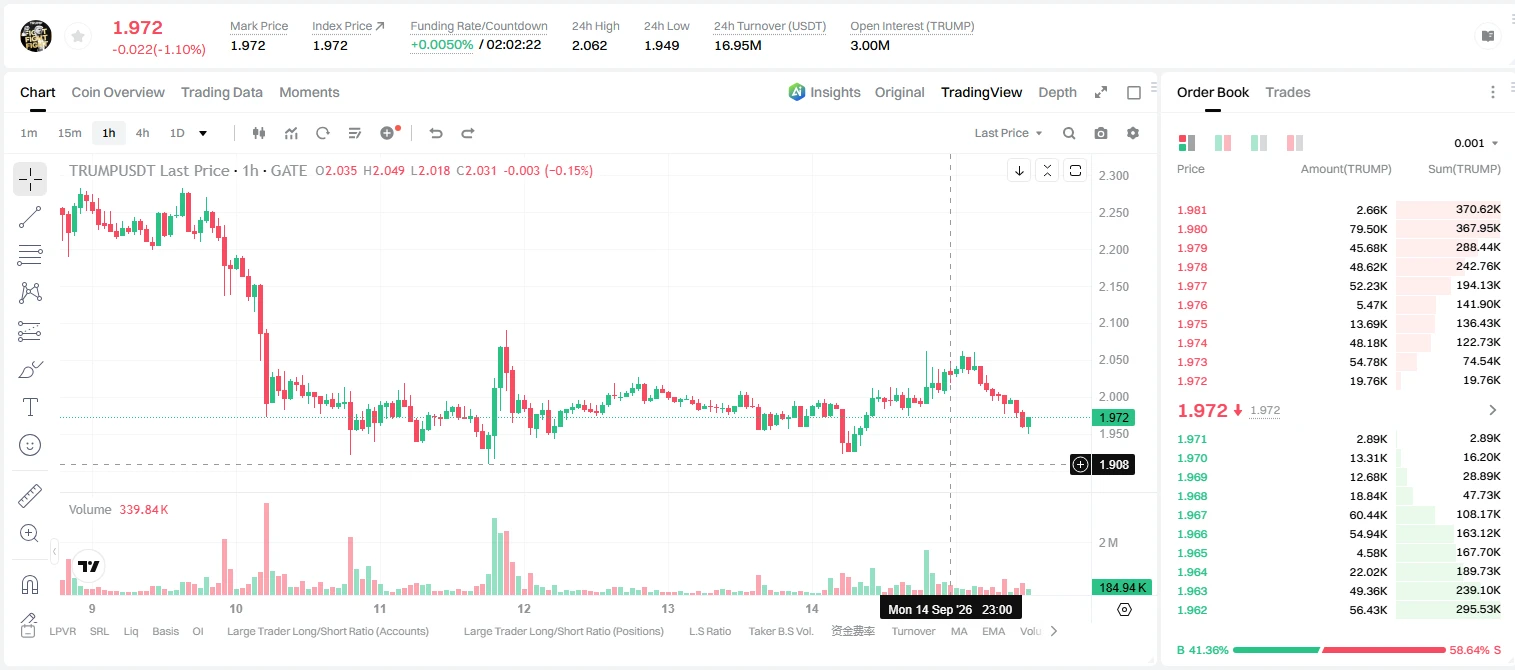Image resolution: width=1515 pixels, height=670 pixels.
Task: Show combined buy and sell order book
Action: point(1187,143)
